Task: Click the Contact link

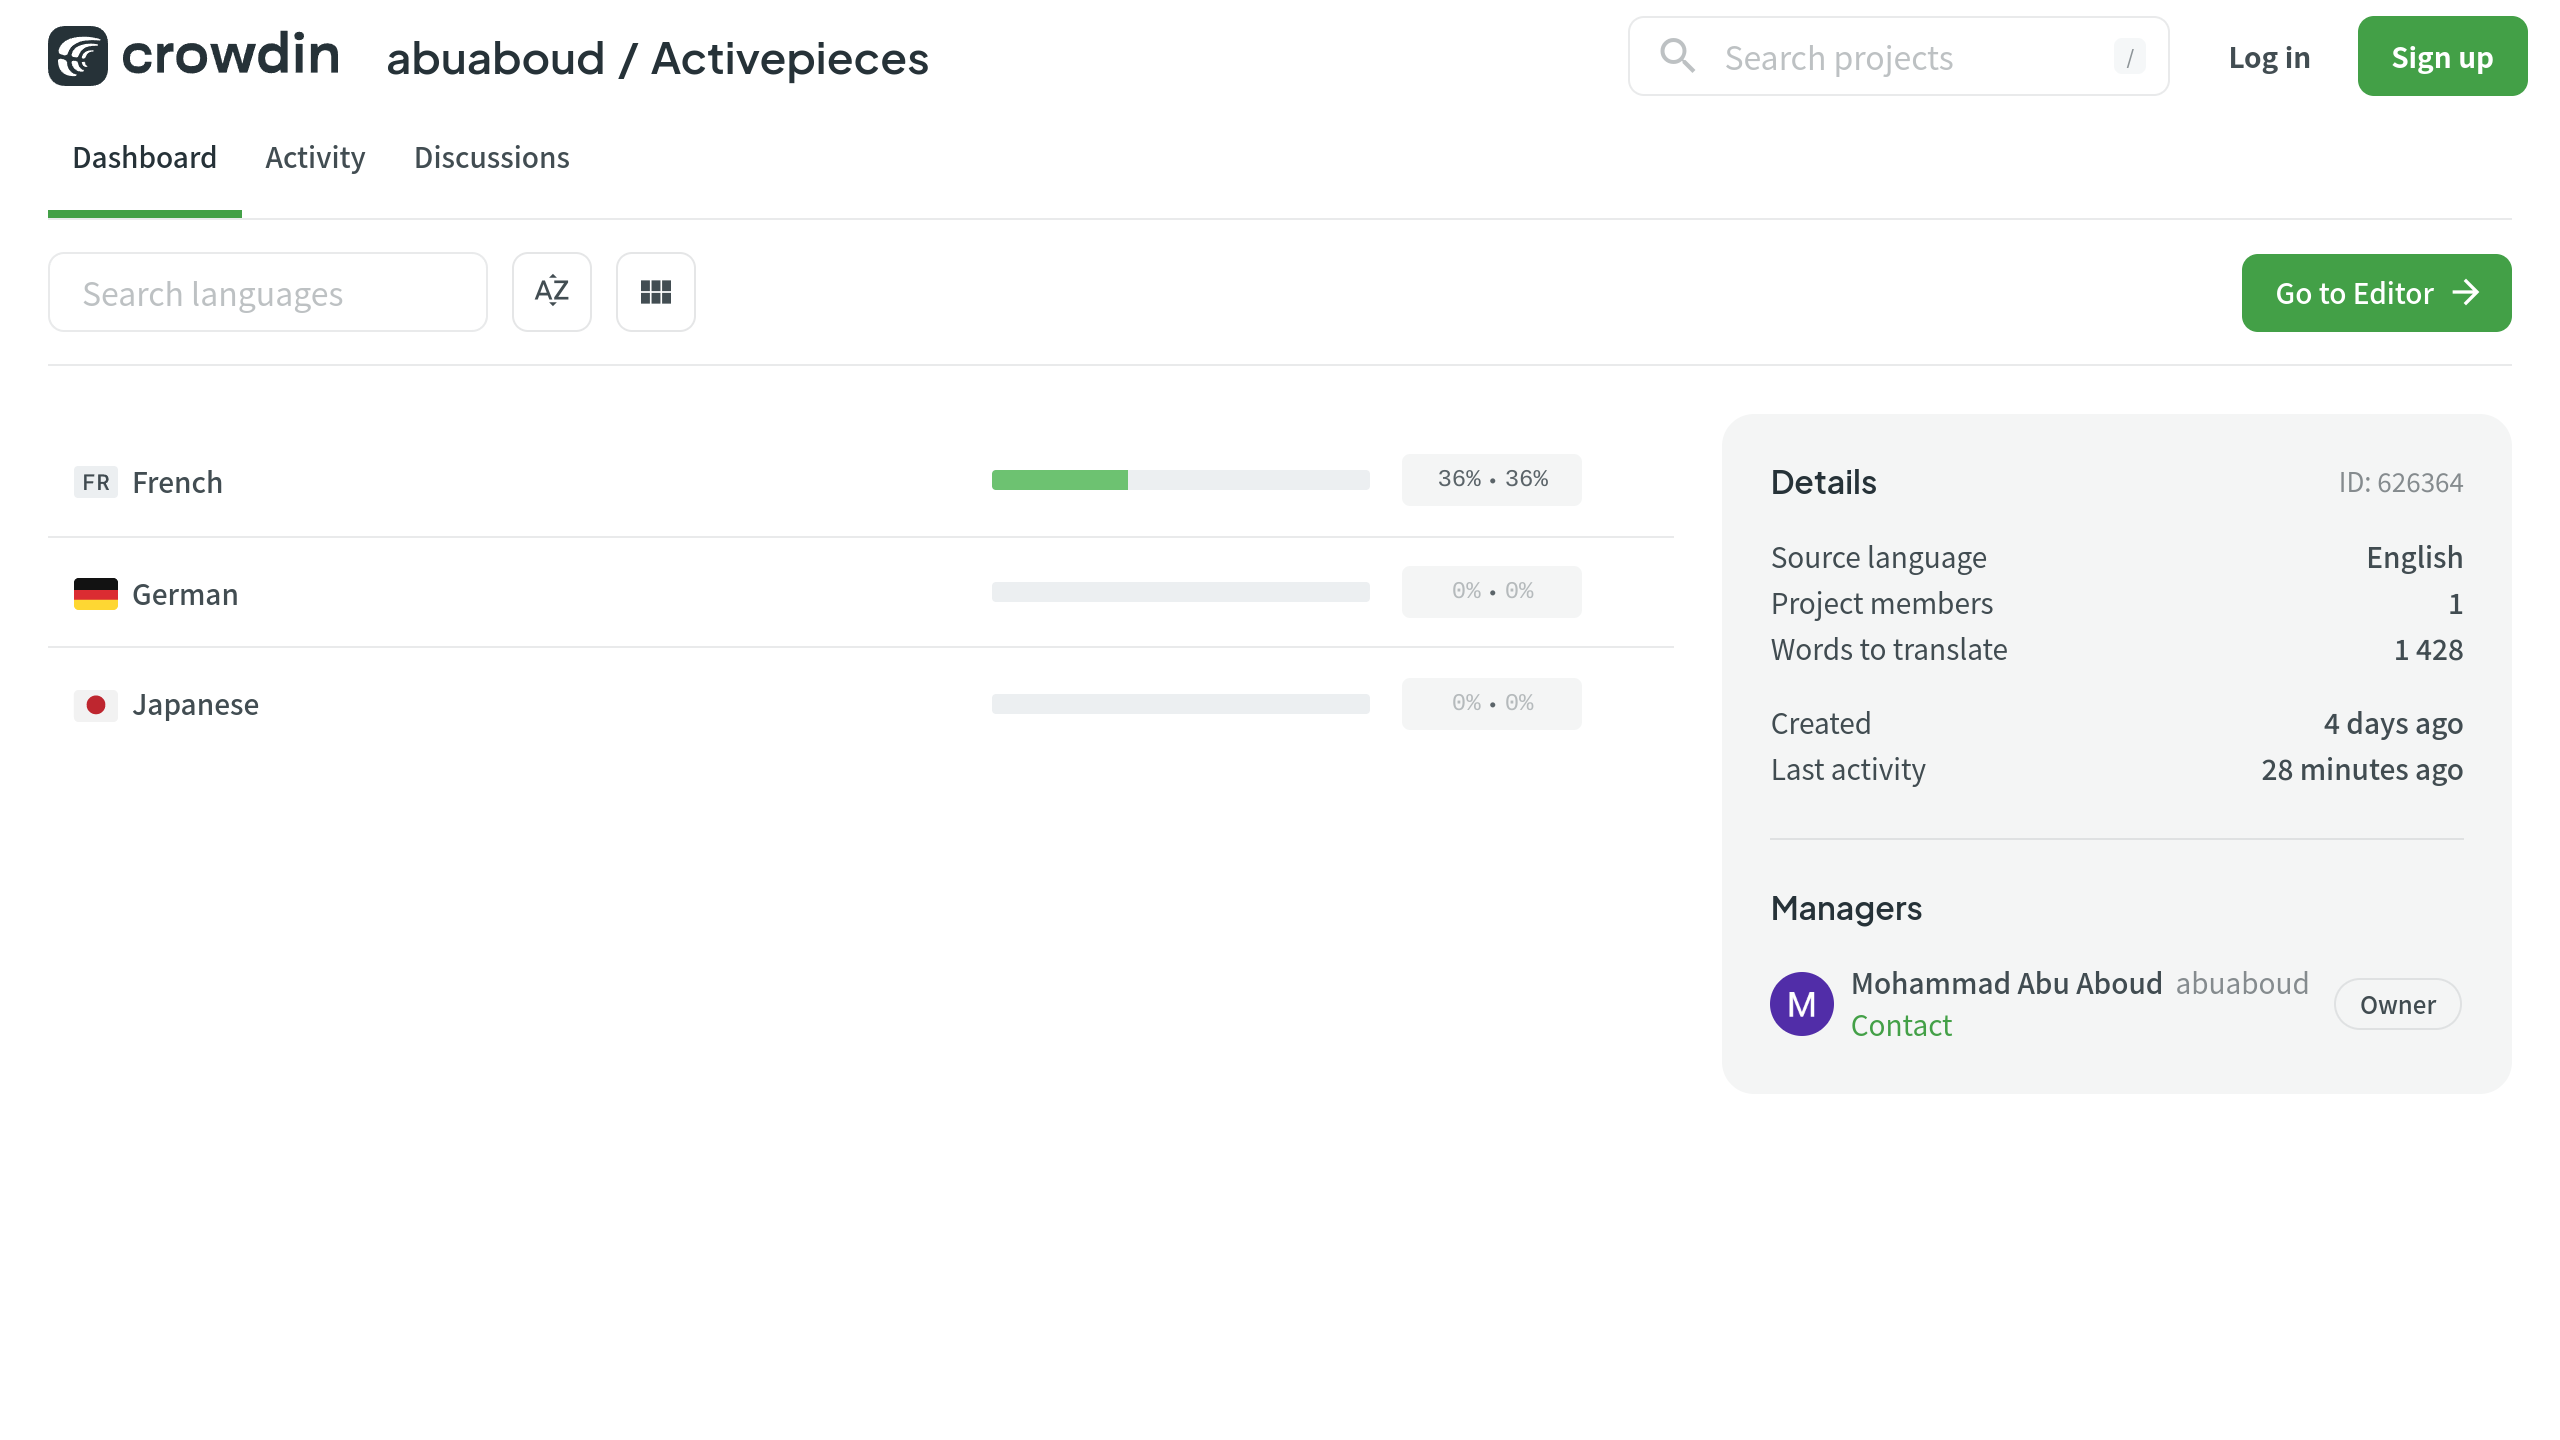Action: pyautogui.click(x=1901, y=1026)
